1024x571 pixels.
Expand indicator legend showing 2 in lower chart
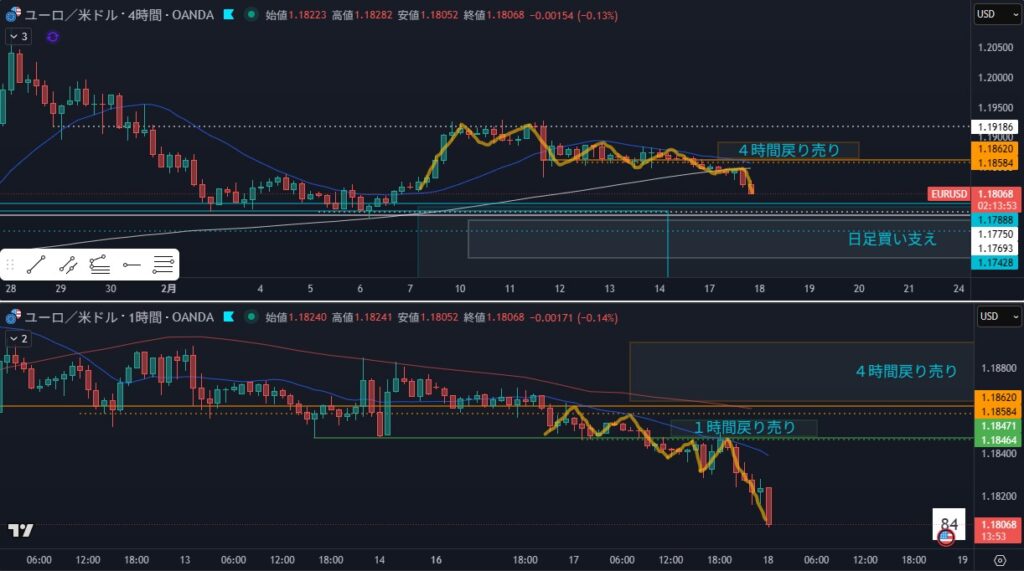click(18, 338)
